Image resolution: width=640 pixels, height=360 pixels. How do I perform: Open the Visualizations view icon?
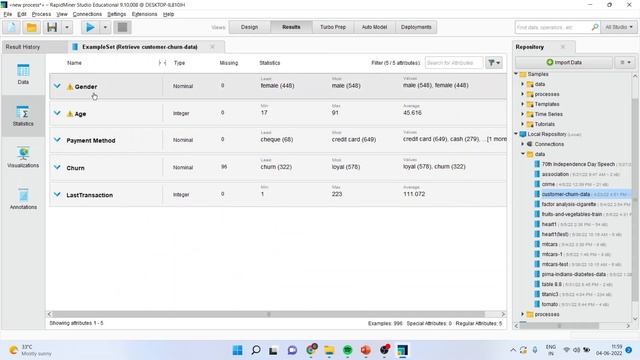click(23, 158)
